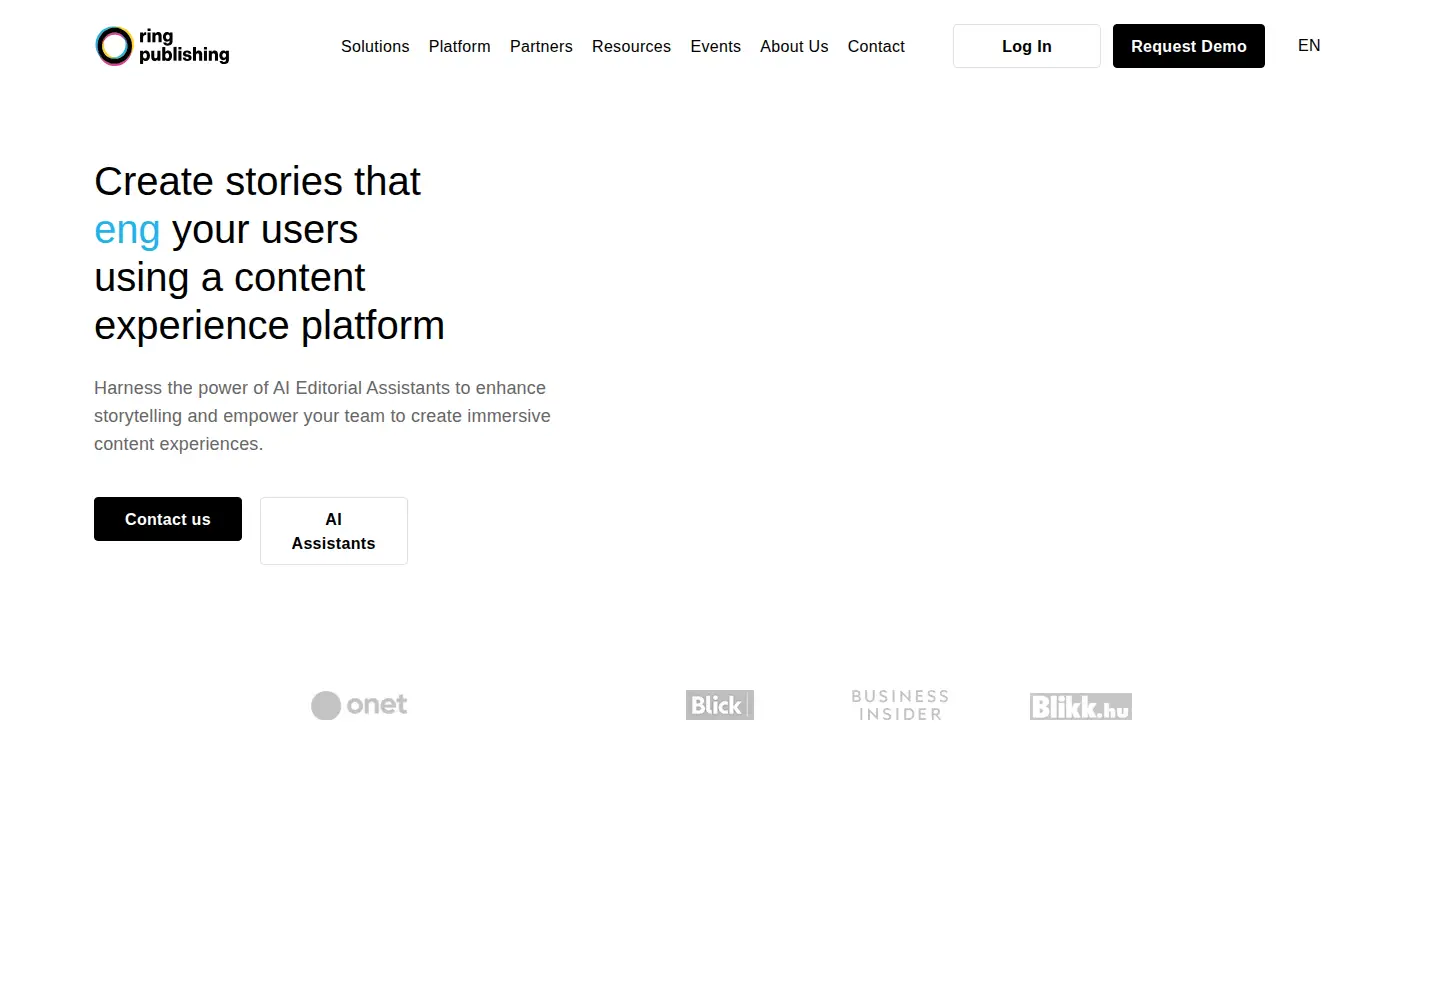Go to the Events page
This screenshot has height=1000, width=1440.
point(715,46)
